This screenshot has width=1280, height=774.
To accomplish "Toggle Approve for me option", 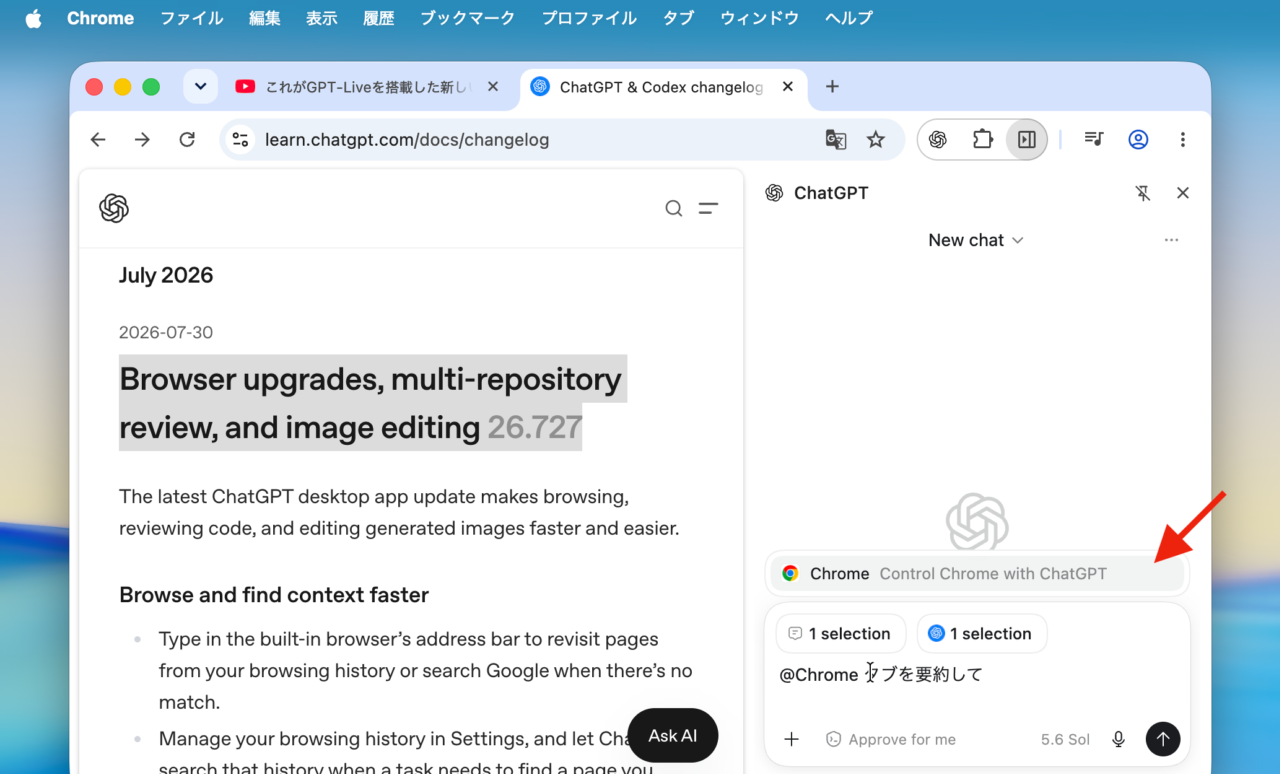I will pos(891,739).
